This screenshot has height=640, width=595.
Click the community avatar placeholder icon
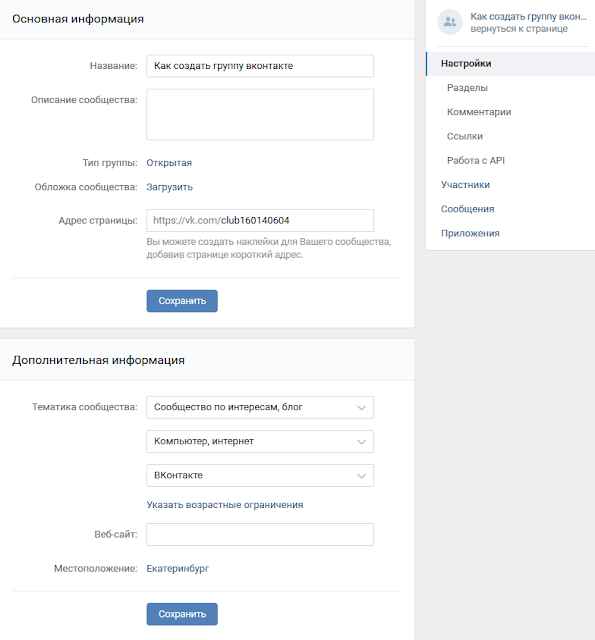(450, 22)
